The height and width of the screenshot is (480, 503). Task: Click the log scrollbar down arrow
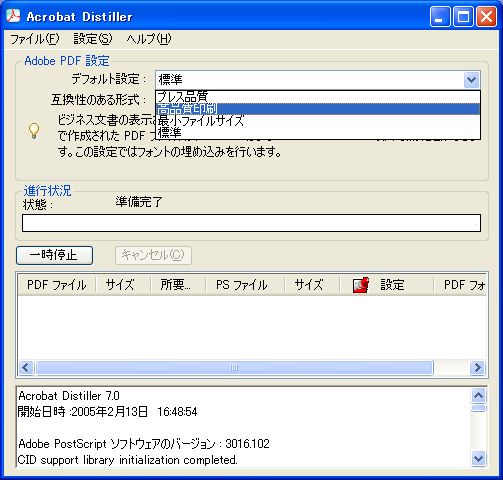click(478, 459)
